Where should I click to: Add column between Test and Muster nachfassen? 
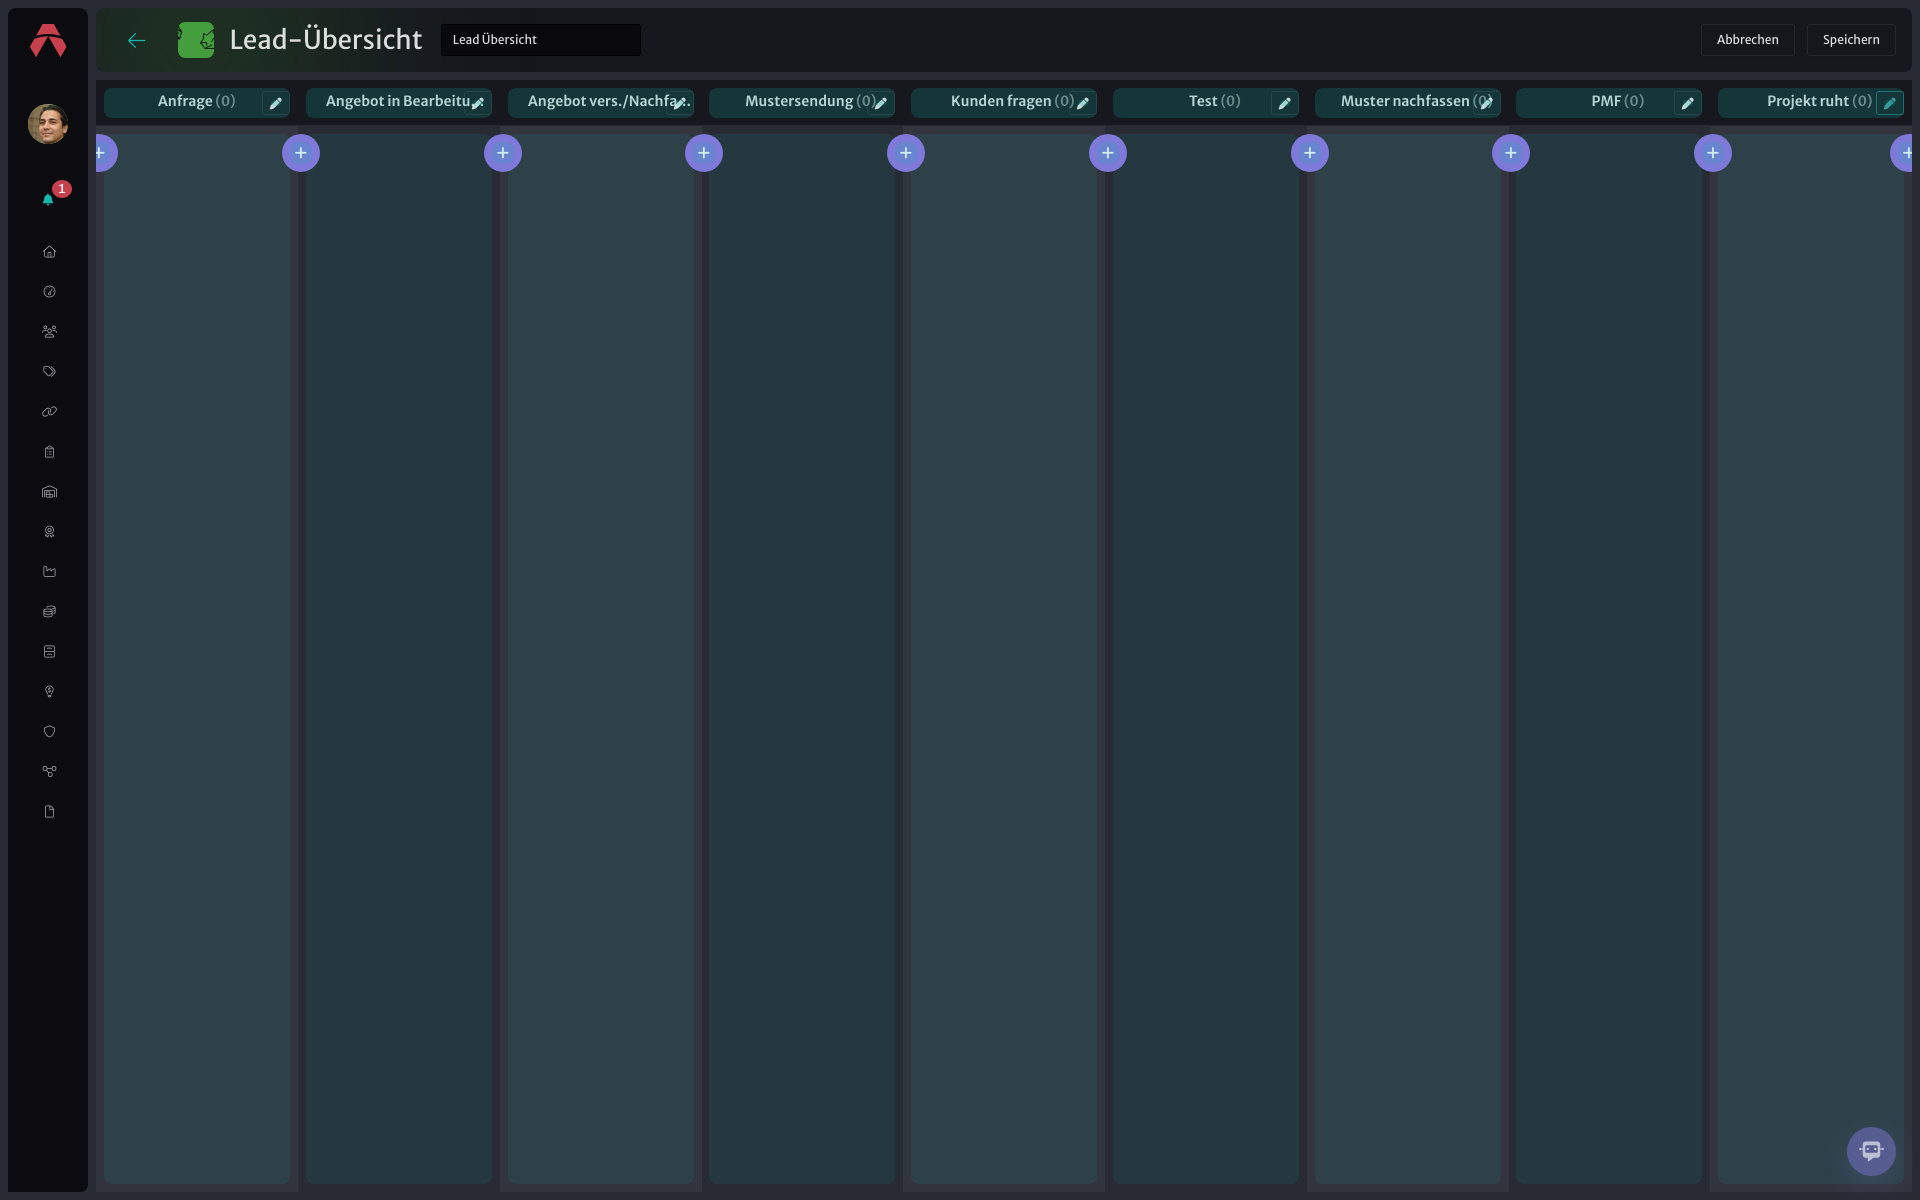pyautogui.click(x=1310, y=153)
